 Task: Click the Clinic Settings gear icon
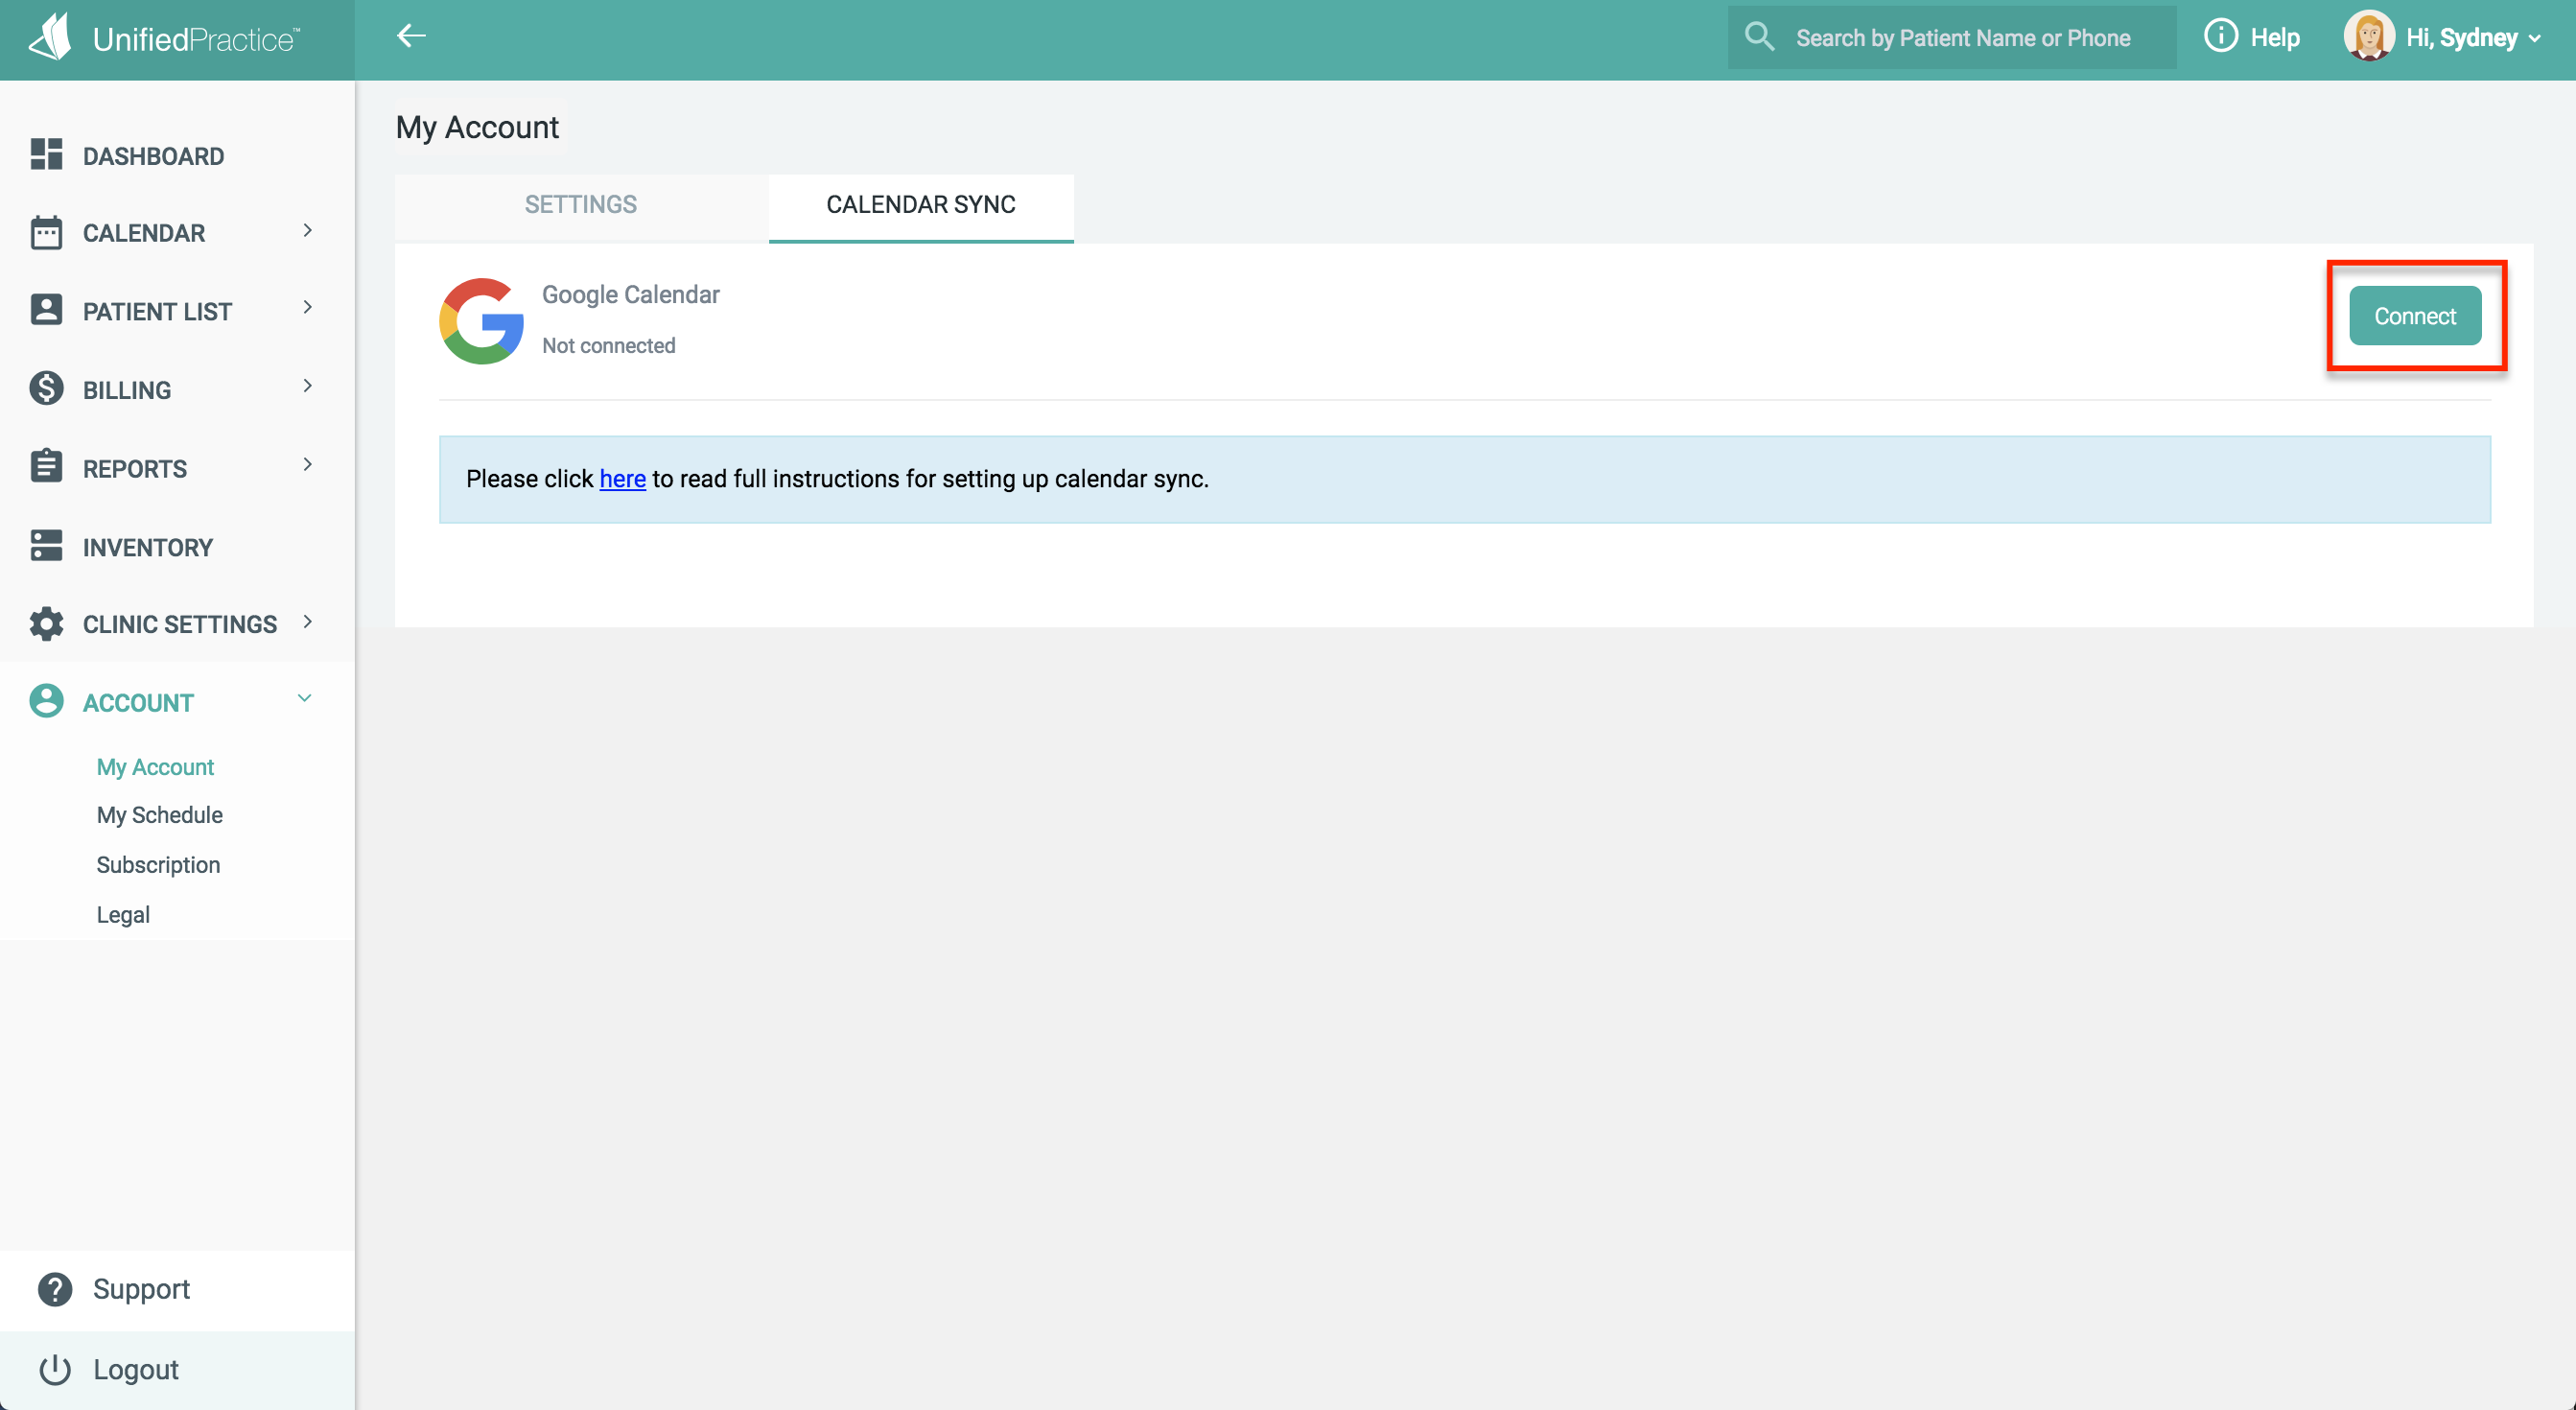tap(46, 624)
